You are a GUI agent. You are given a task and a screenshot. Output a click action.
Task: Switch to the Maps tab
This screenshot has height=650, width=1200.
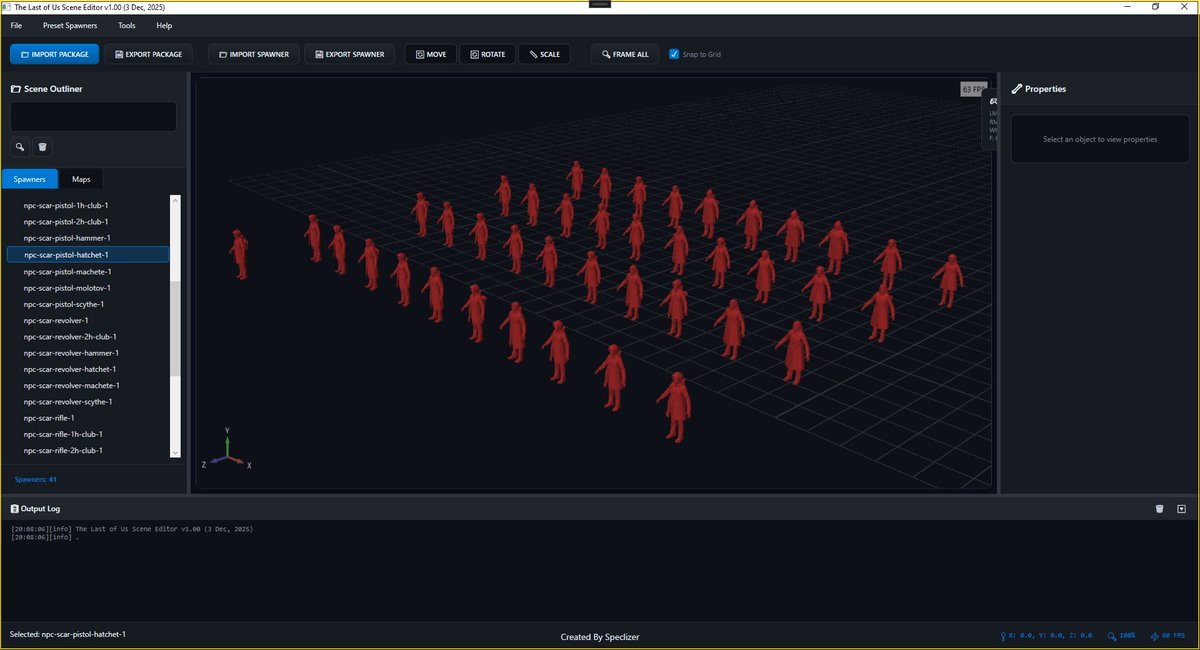pos(81,180)
